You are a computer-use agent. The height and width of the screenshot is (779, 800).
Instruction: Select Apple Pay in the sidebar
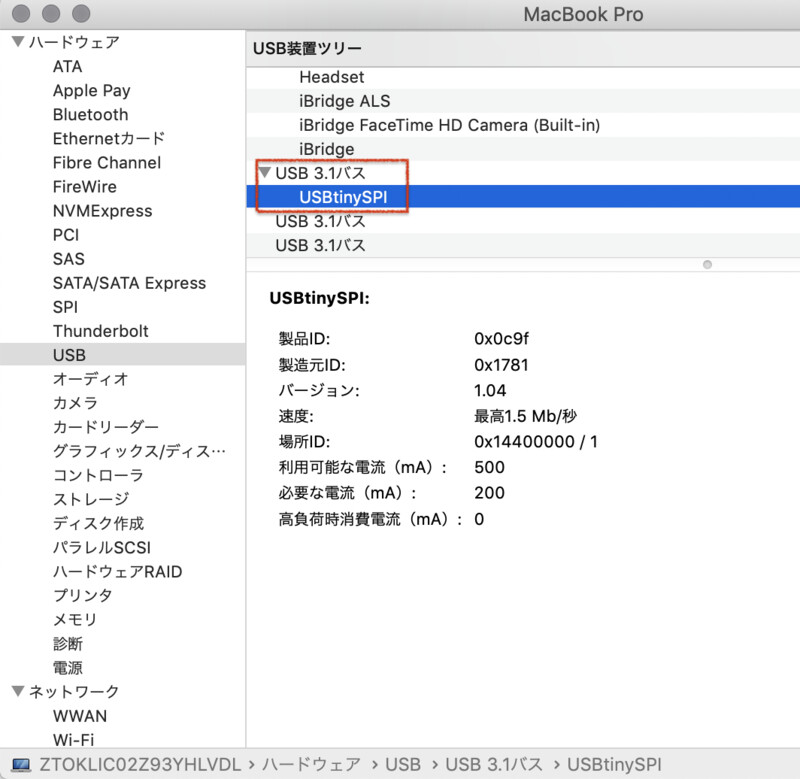click(x=92, y=91)
